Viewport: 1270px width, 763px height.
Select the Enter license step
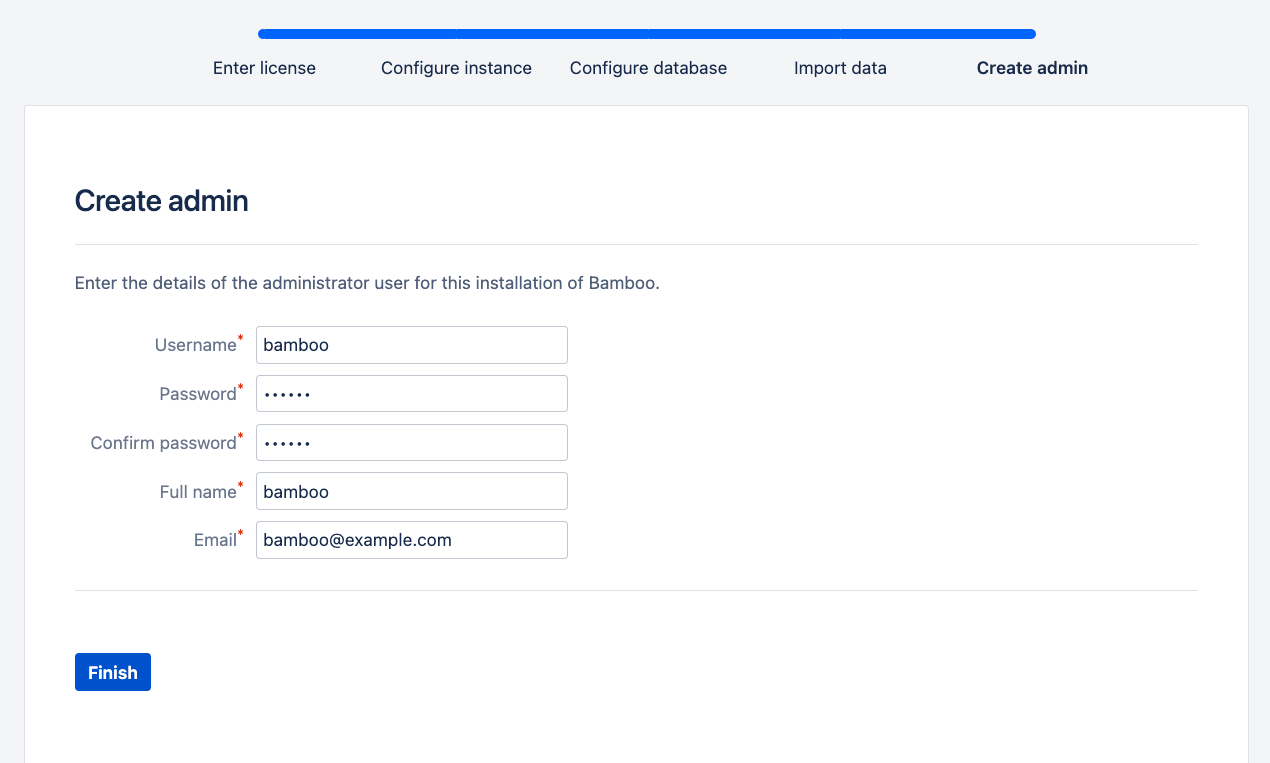tap(264, 68)
